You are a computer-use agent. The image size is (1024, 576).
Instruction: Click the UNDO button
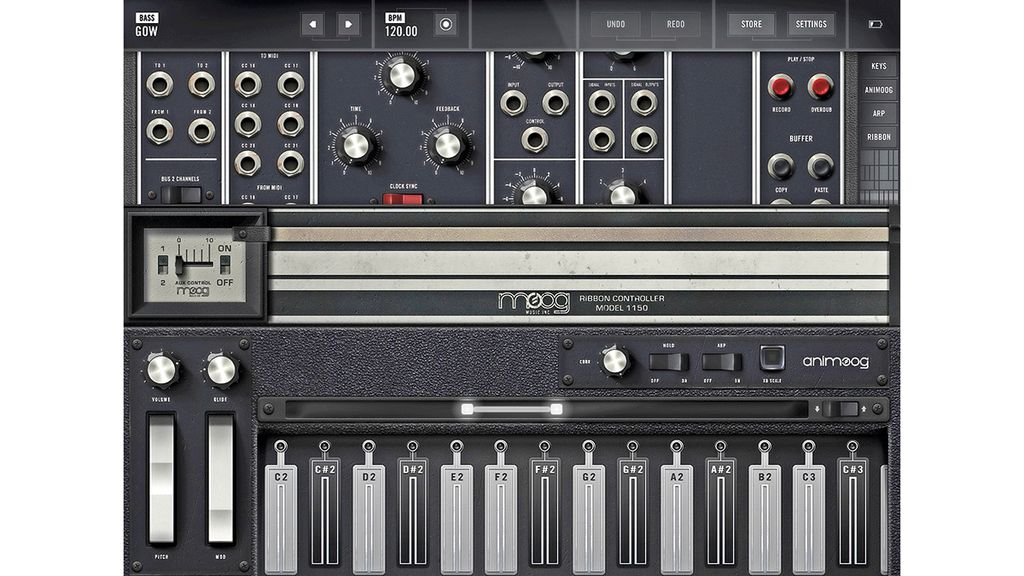[x=614, y=22]
